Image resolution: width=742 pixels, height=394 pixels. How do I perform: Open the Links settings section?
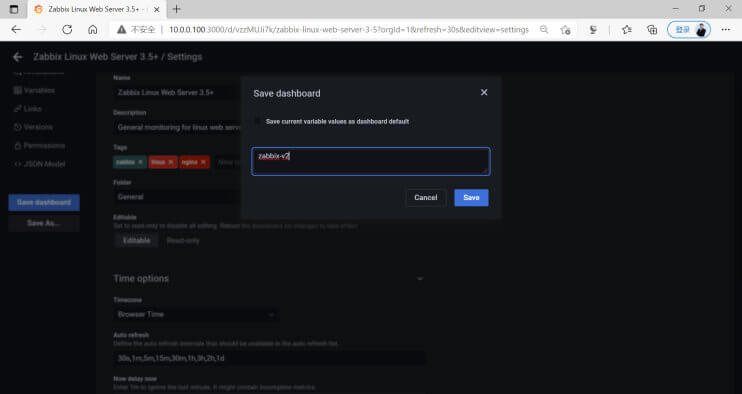pyautogui.click(x=28, y=108)
